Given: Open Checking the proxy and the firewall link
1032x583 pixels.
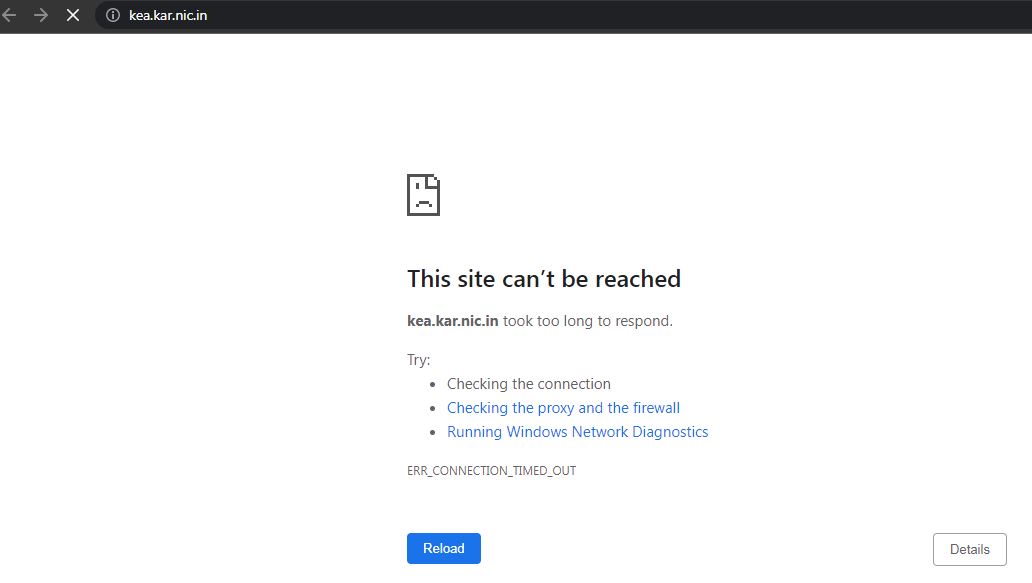Looking at the screenshot, I should [563, 408].
